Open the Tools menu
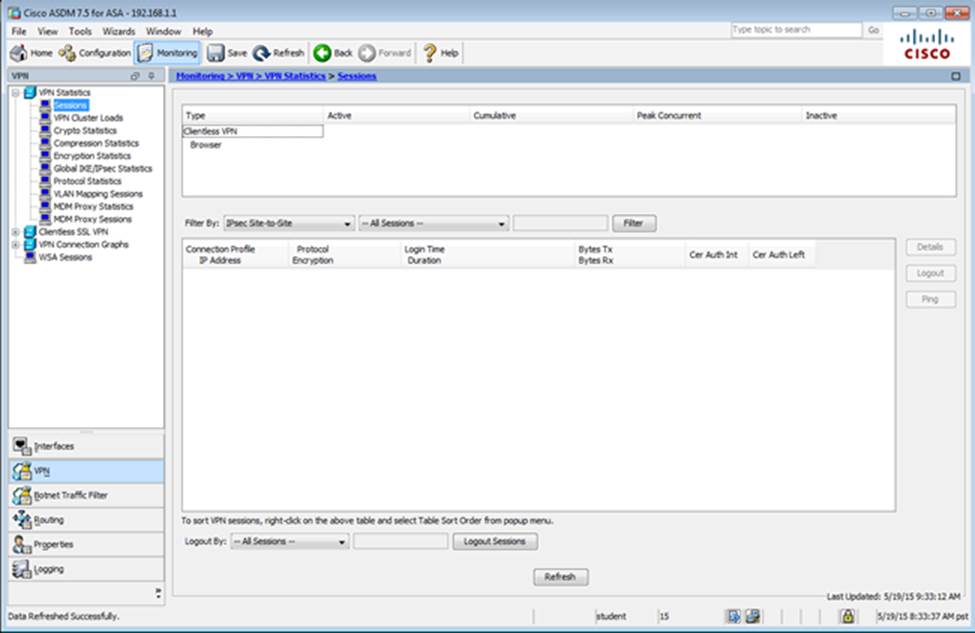Image resolution: width=975 pixels, height=633 pixels. click(79, 31)
